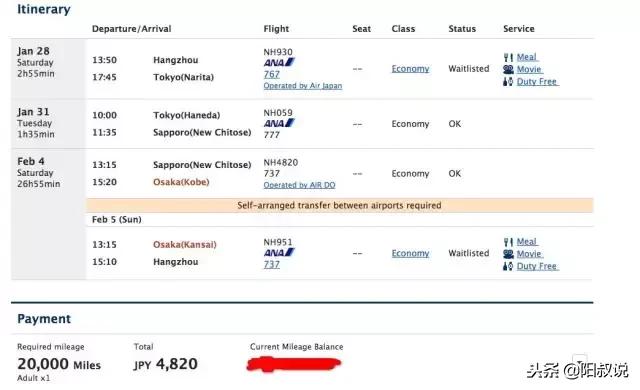Click the meal fork icon for NH951
The image size is (640, 390).
pyautogui.click(x=508, y=242)
